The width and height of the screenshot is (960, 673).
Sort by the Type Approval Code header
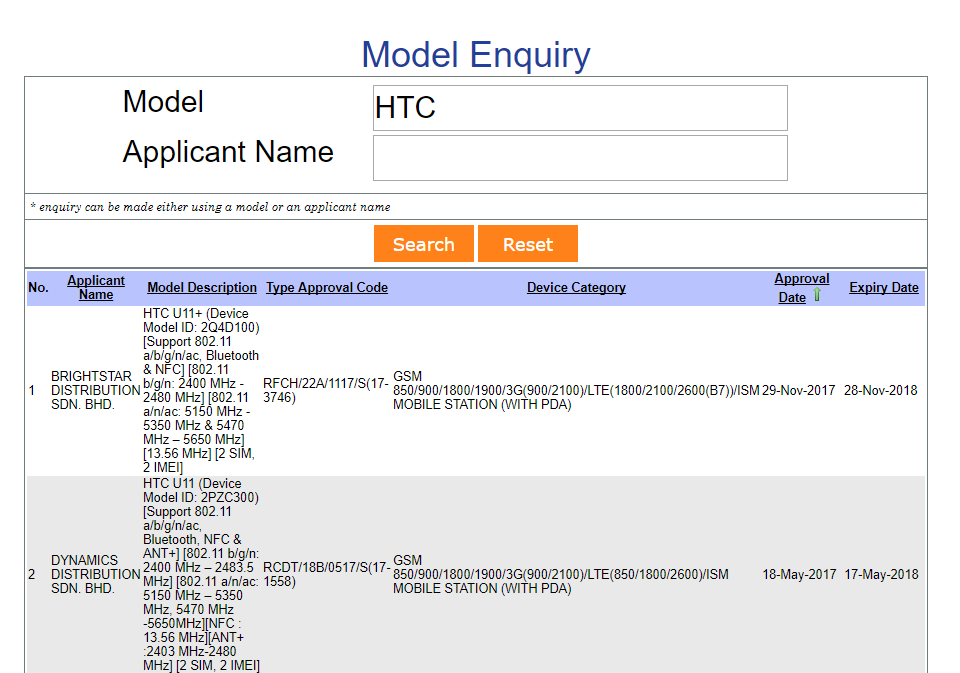(x=326, y=288)
